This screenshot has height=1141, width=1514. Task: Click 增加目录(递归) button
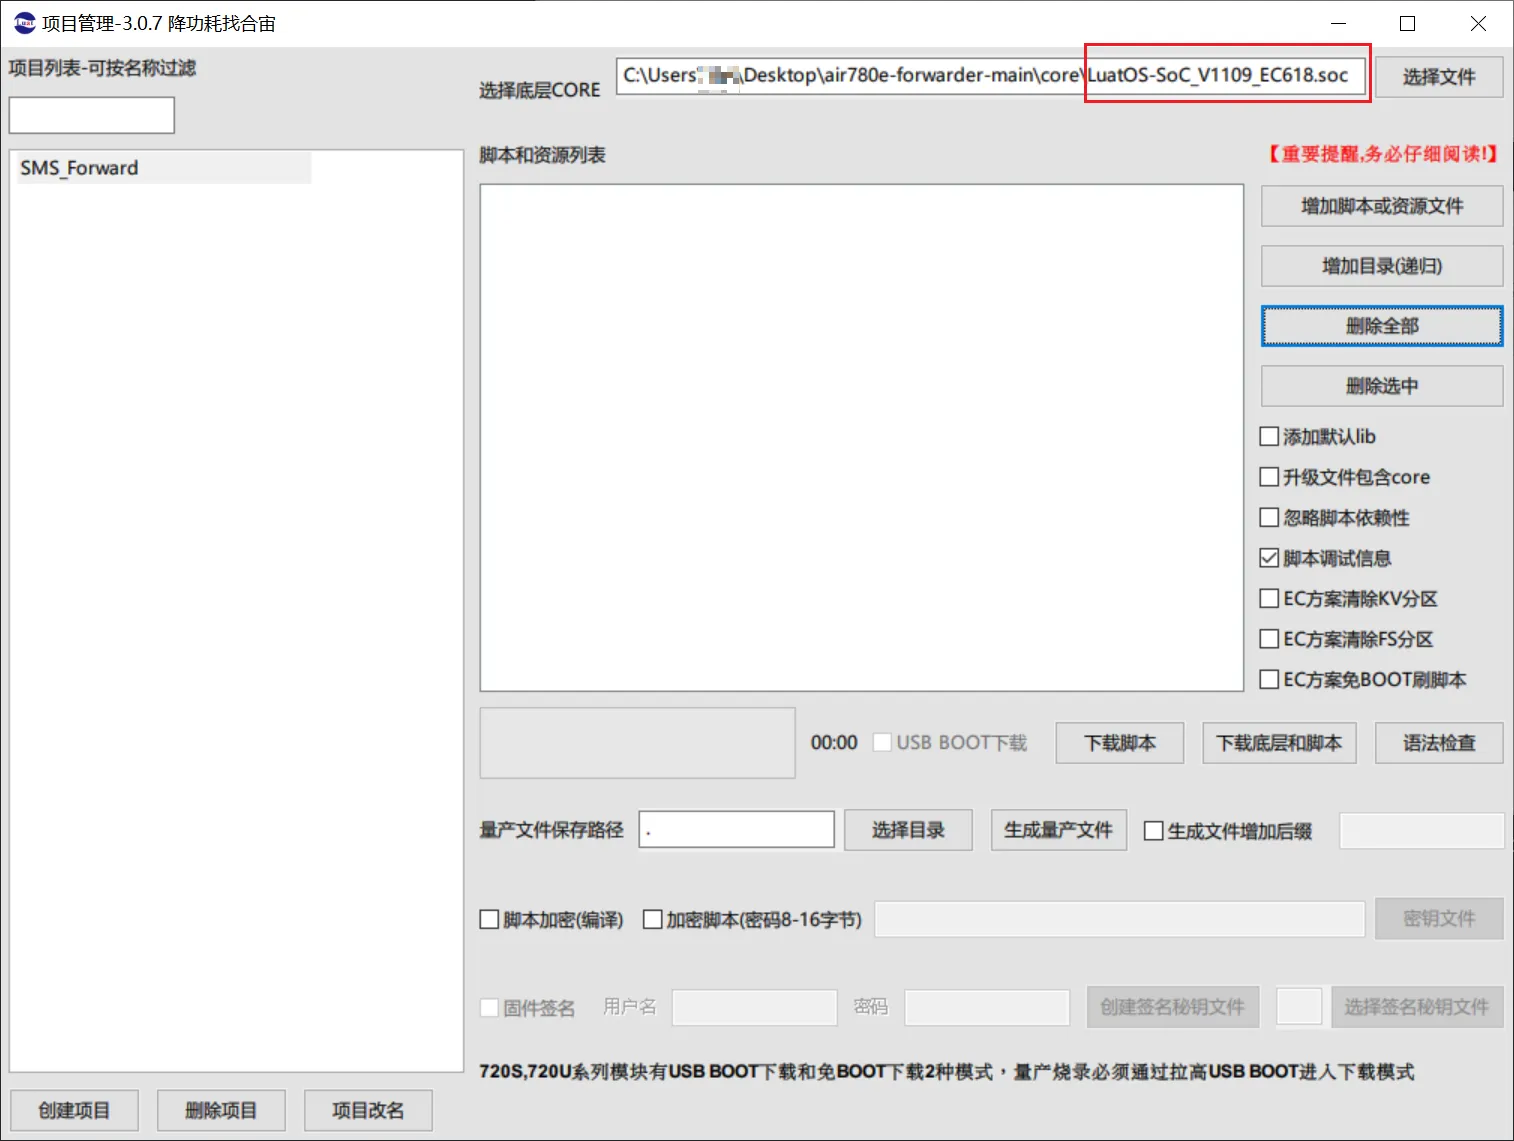[x=1382, y=266]
